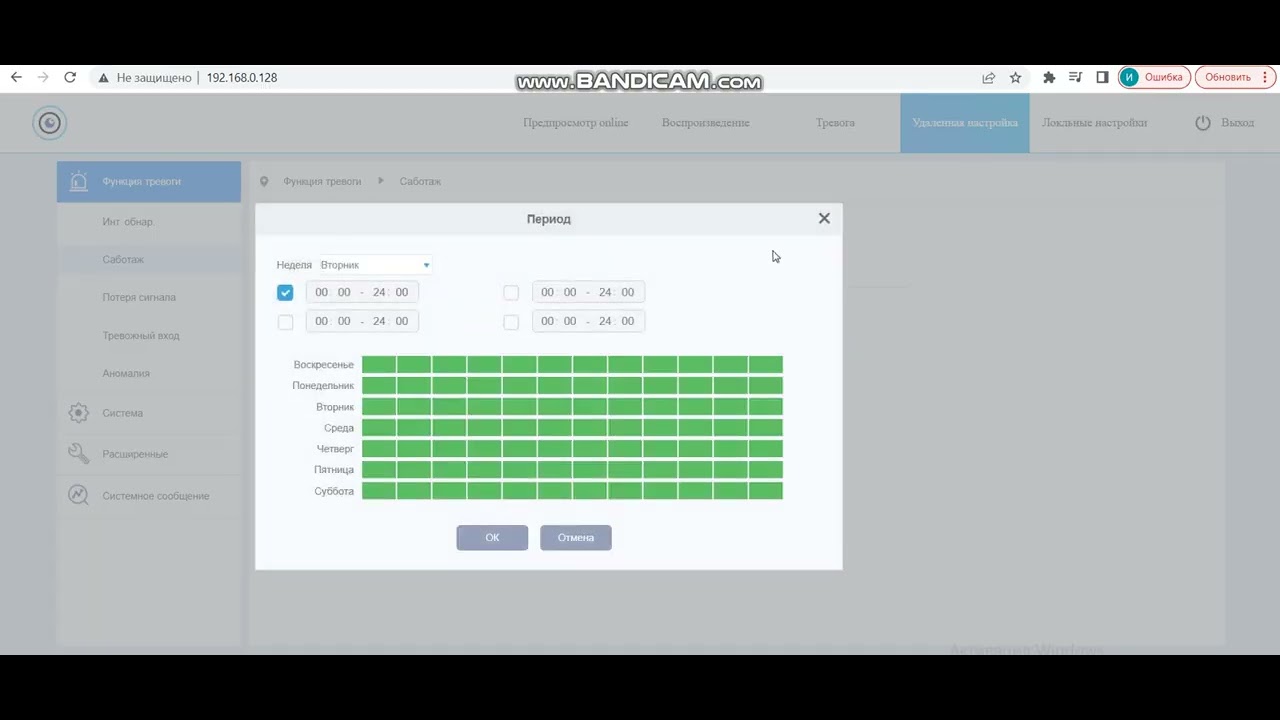Bookmark the page with star icon
This screenshot has height=720, width=1280.
[1016, 77]
